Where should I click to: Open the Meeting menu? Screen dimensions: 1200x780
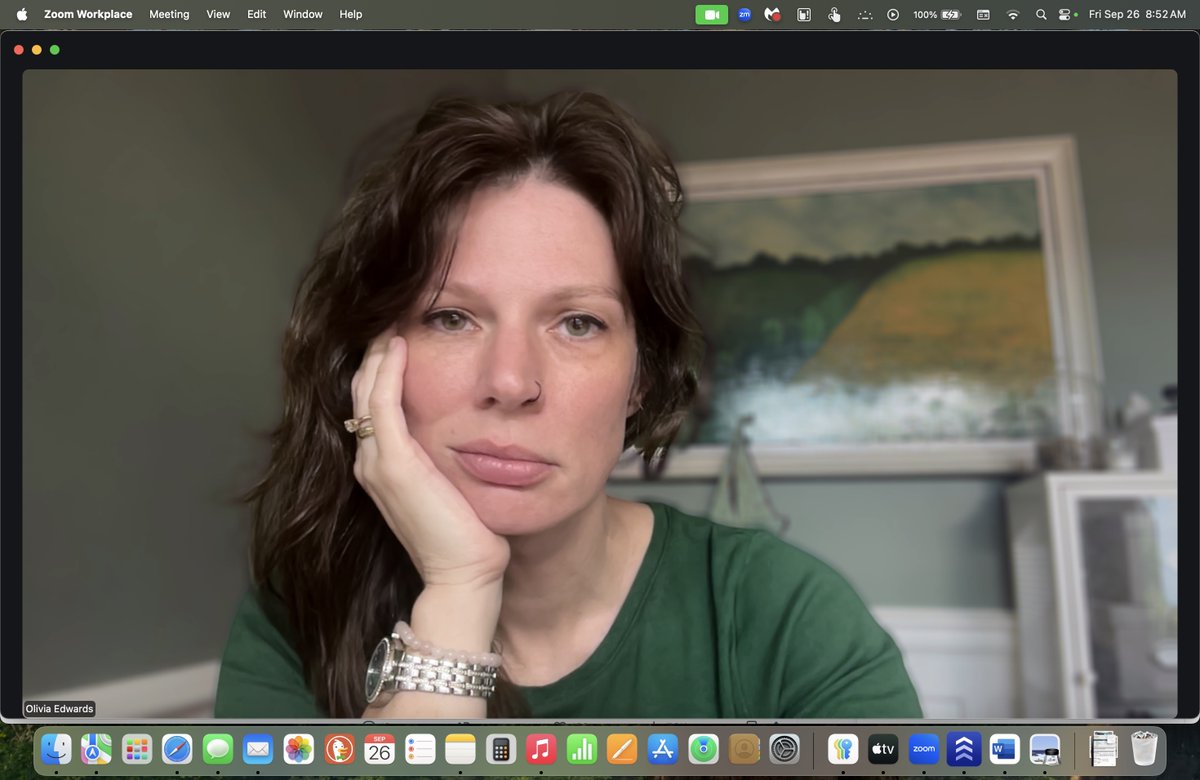[x=169, y=14]
